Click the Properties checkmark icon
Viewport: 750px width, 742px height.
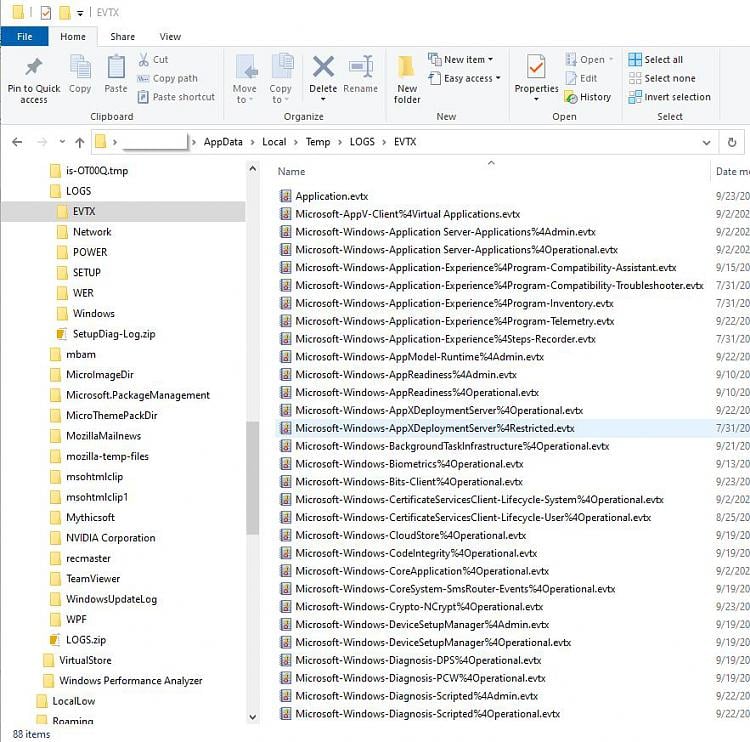536,66
